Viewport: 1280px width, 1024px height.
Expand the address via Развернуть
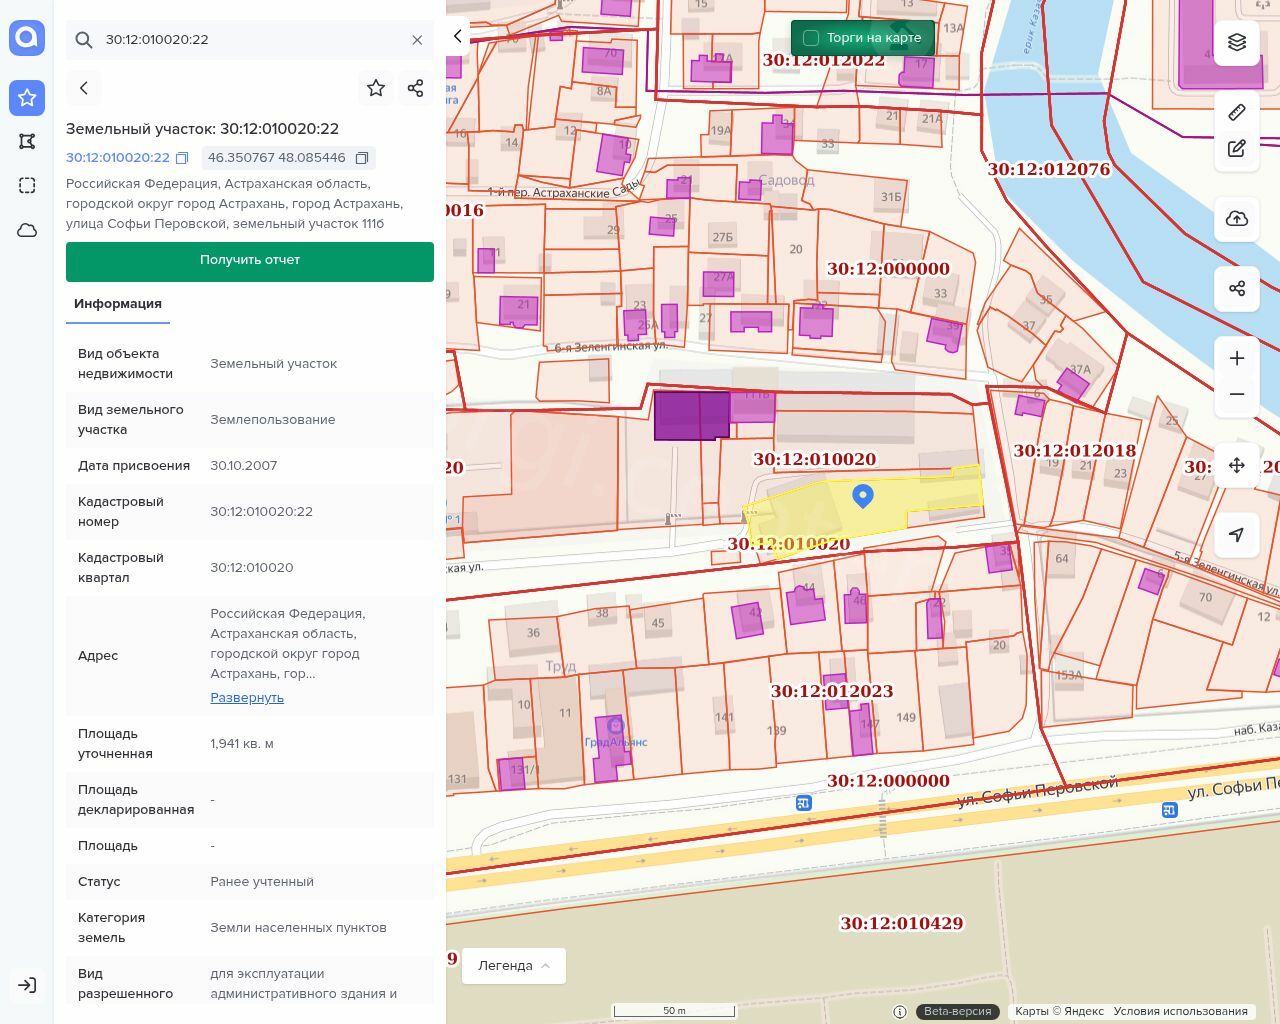click(247, 698)
